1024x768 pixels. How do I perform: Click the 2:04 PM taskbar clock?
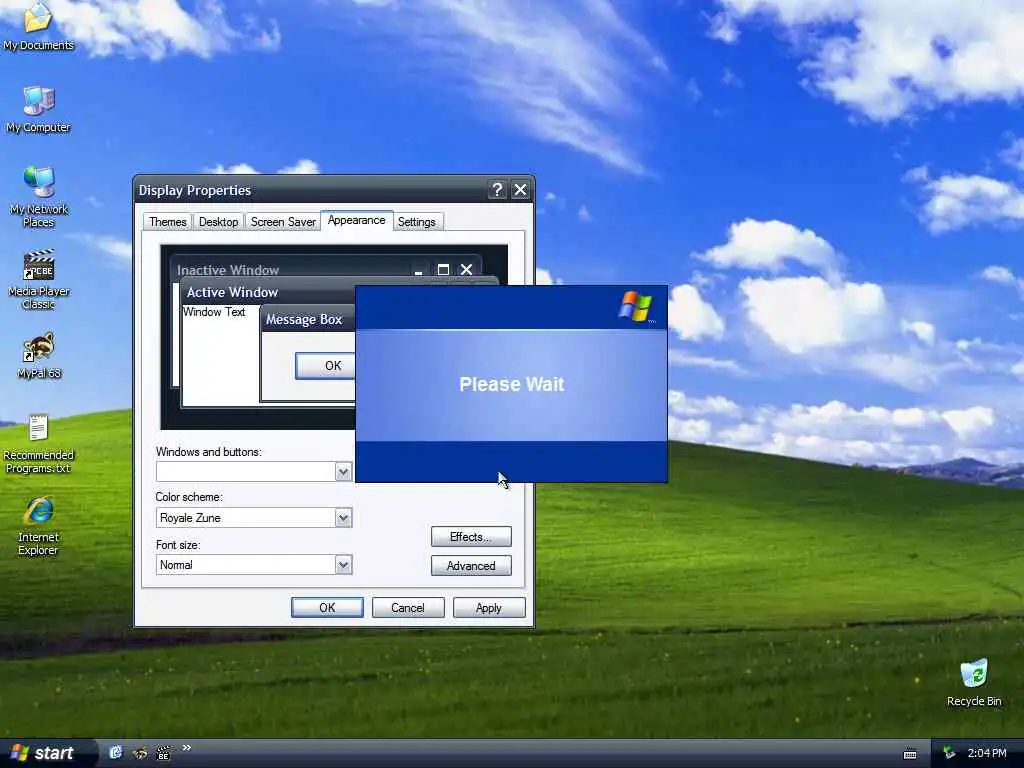(987, 754)
